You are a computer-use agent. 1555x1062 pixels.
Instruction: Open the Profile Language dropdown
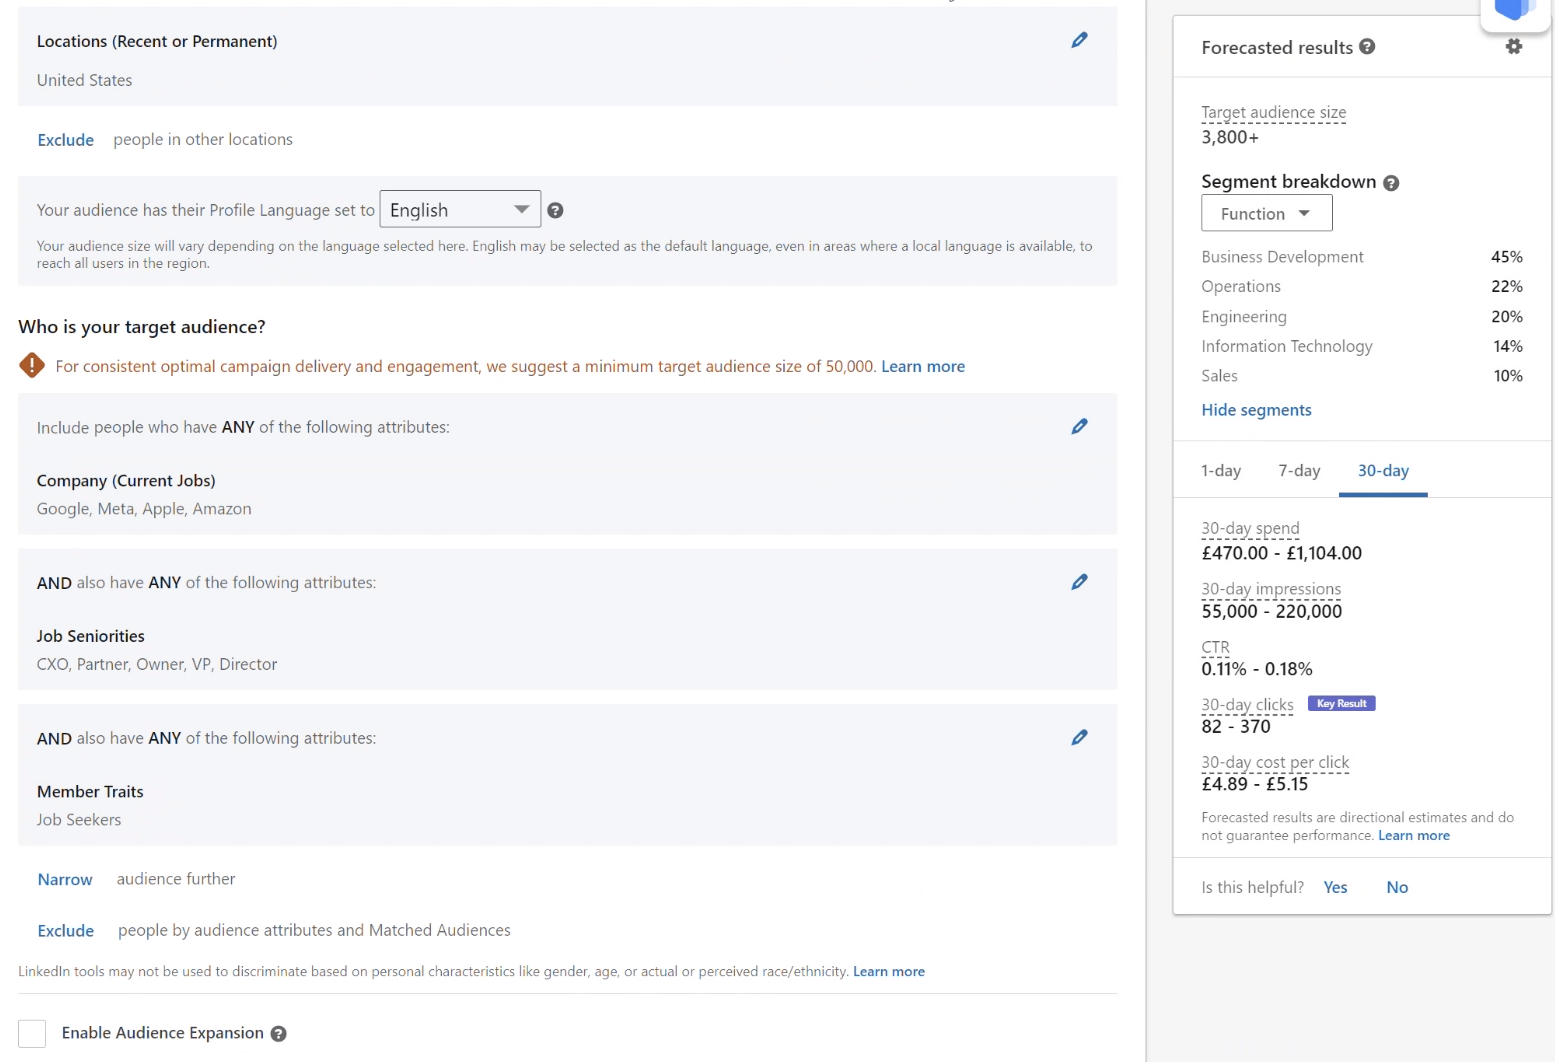click(459, 209)
